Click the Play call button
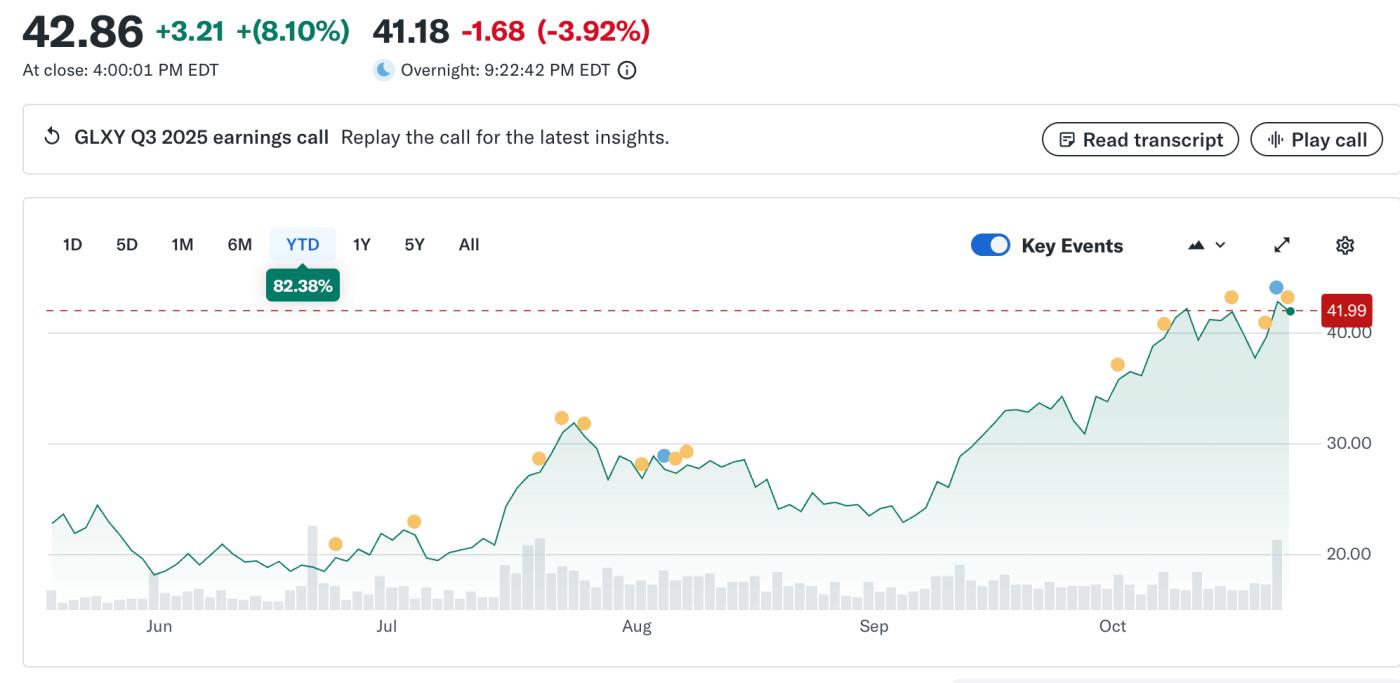This screenshot has height=683, width=1400. [1316, 139]
